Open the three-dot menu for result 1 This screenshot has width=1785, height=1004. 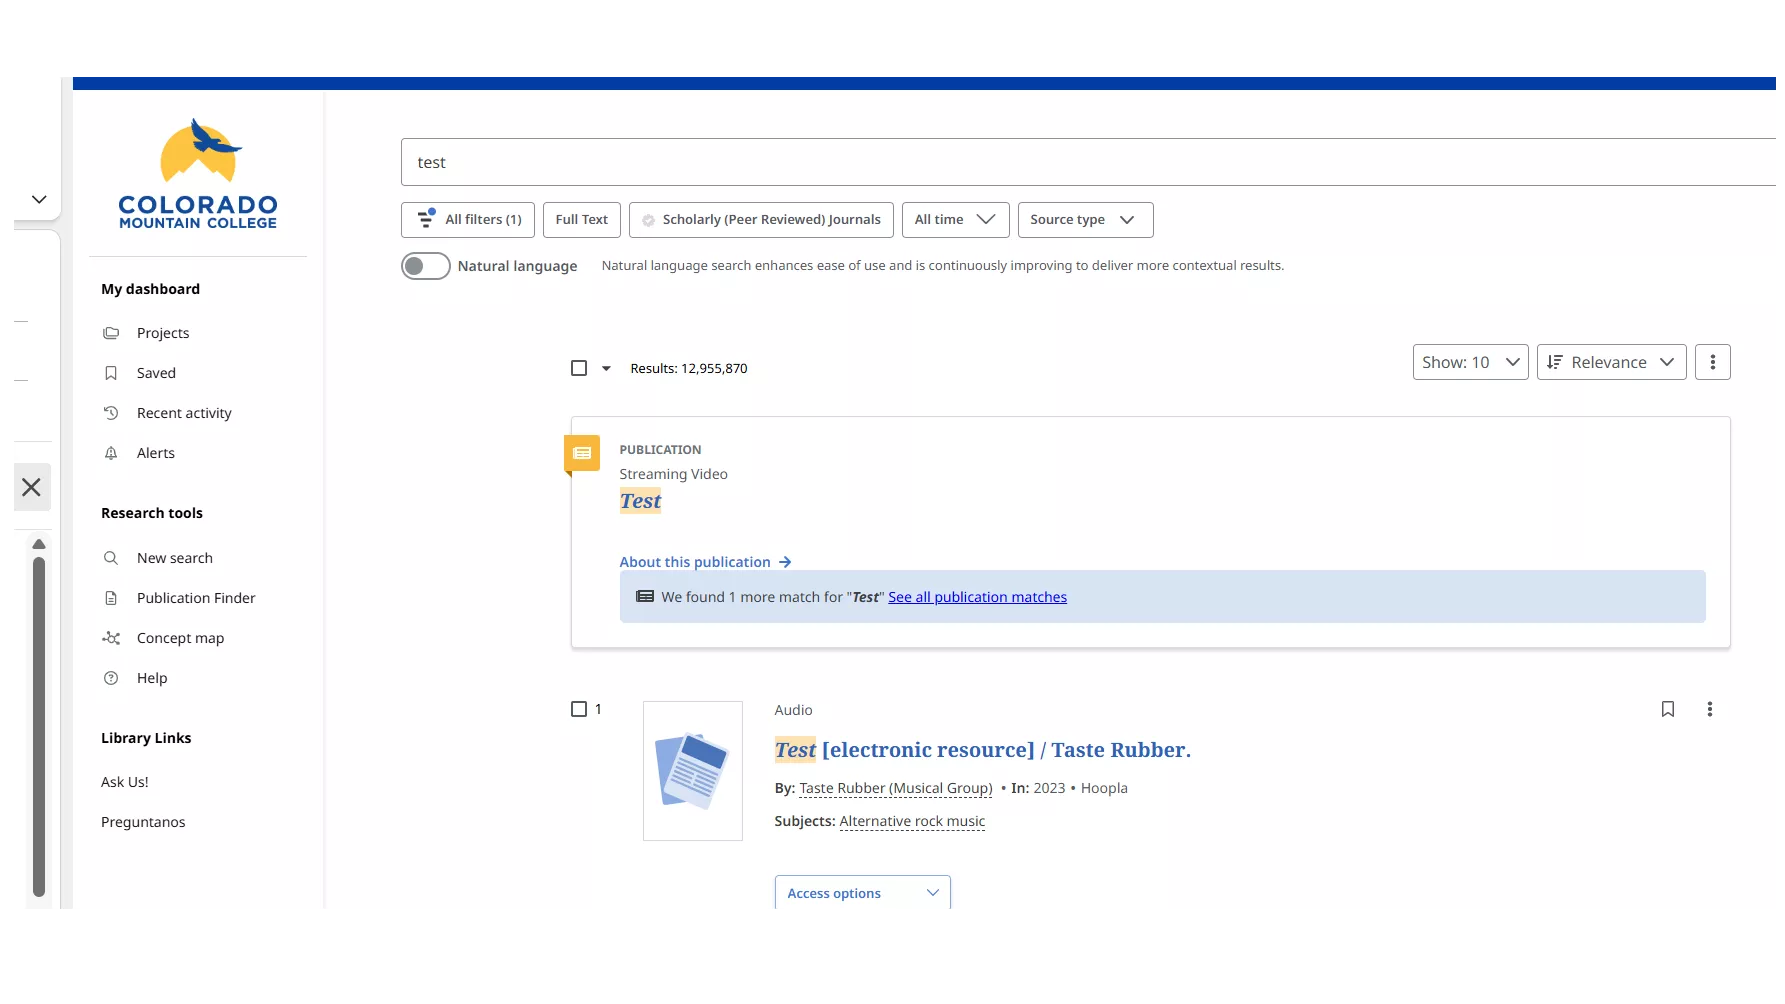(1709, 709)
